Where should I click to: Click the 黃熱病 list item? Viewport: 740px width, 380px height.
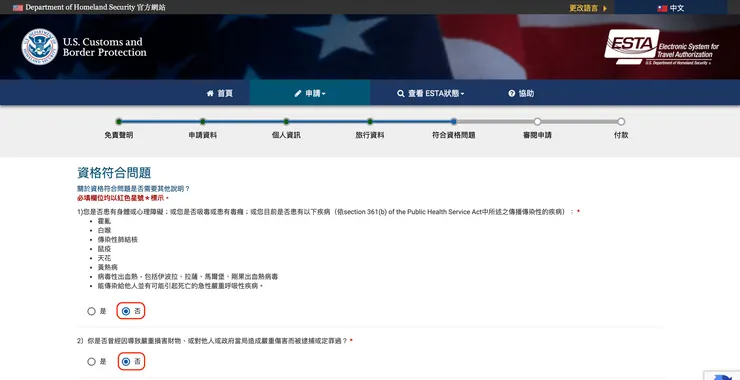click(108, 268)
